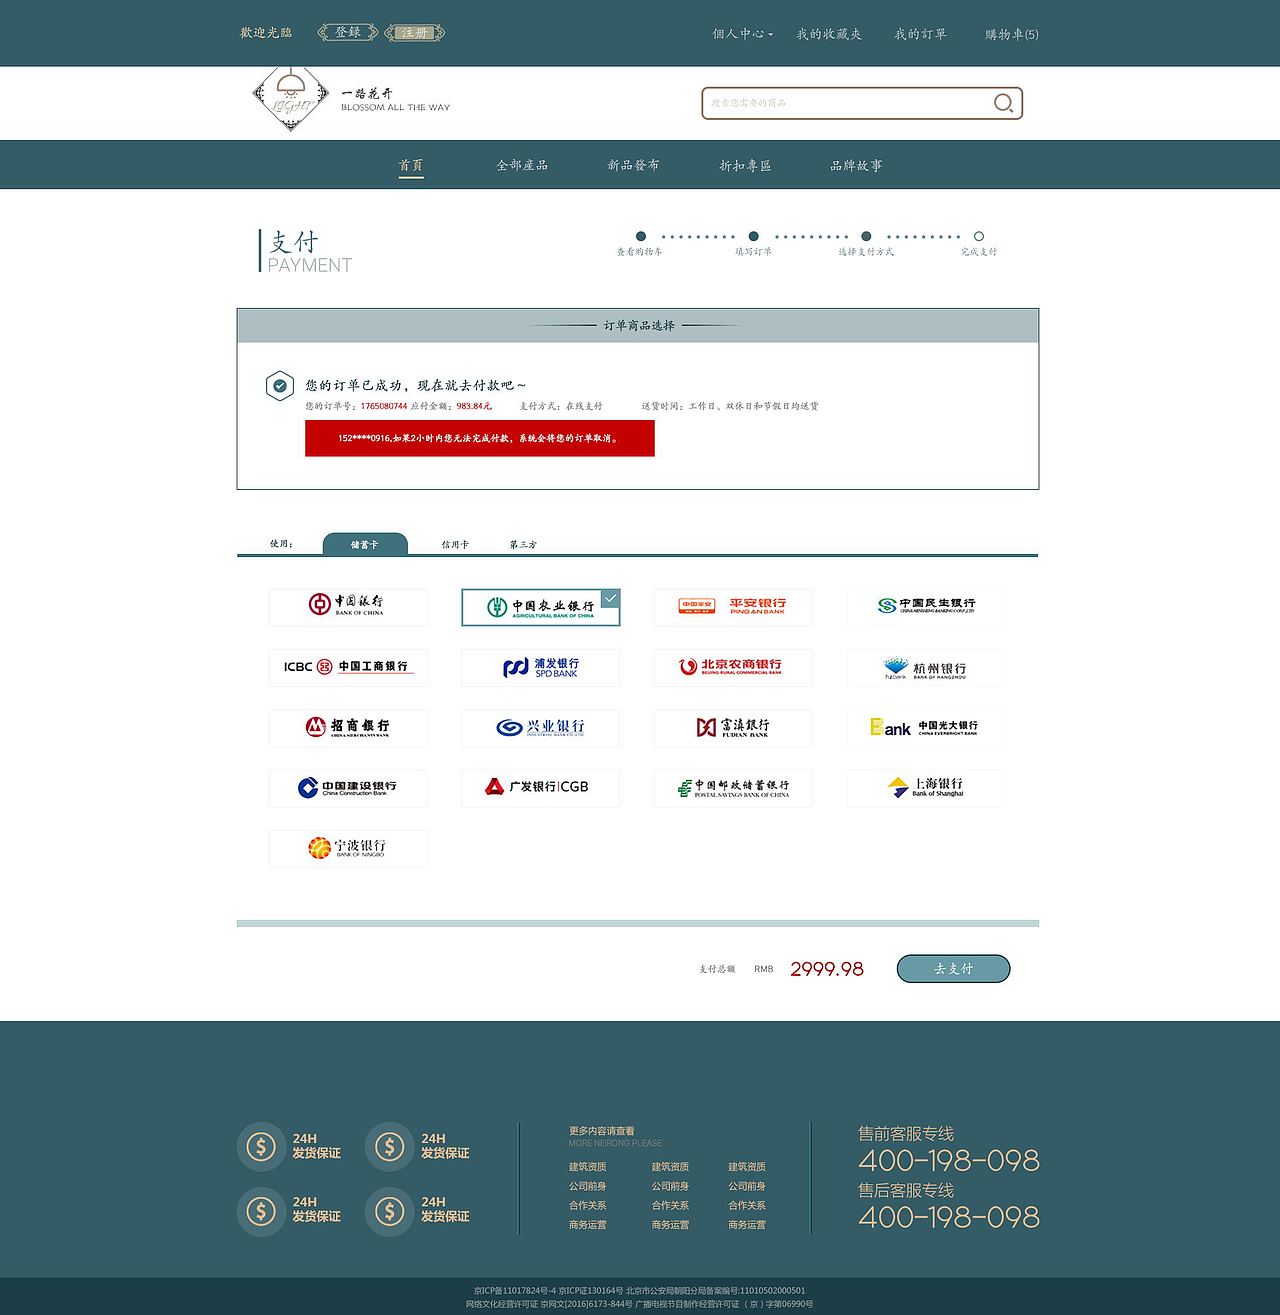Click payment total 2999.98
Viewport: 1280px width, 1315px height.
click(x=827, y=969)
